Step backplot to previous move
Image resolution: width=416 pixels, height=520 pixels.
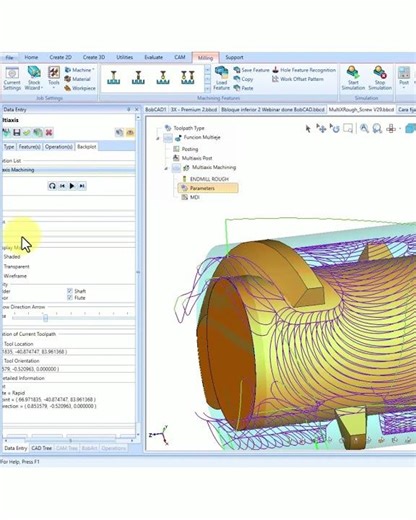point(62,186)
